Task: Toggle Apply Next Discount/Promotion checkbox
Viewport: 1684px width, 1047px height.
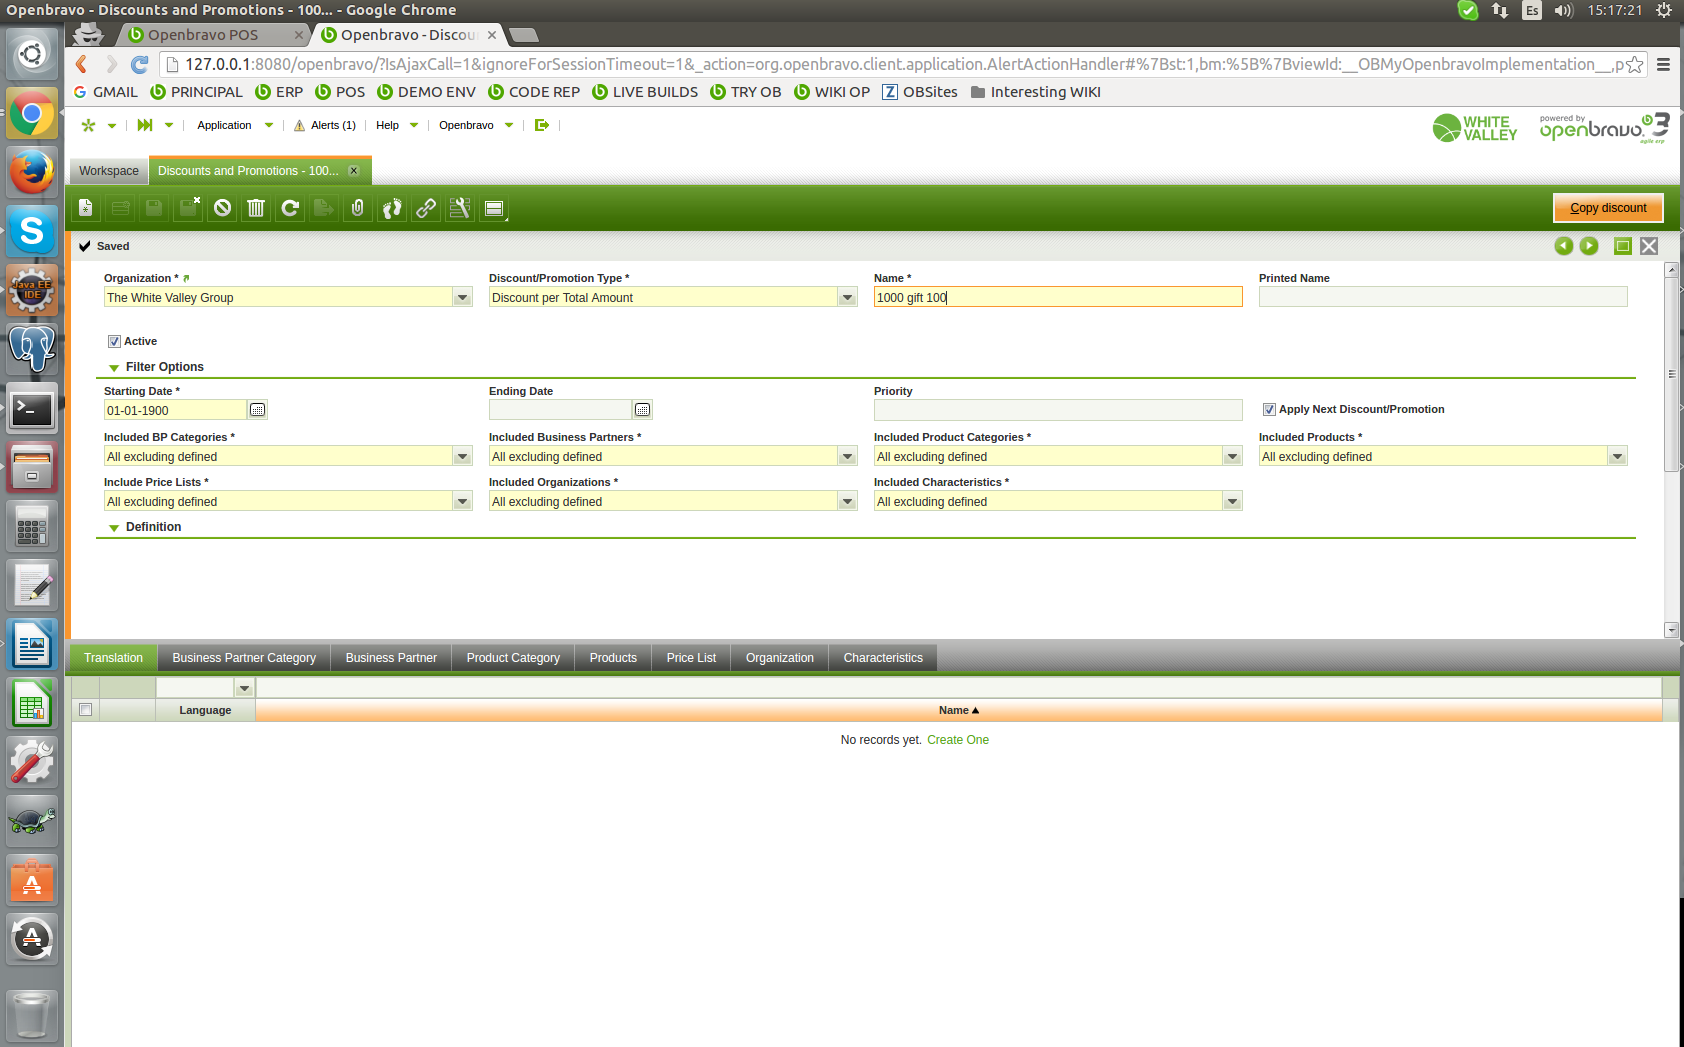Action: pyautogui.click(x=1269, y=409)
